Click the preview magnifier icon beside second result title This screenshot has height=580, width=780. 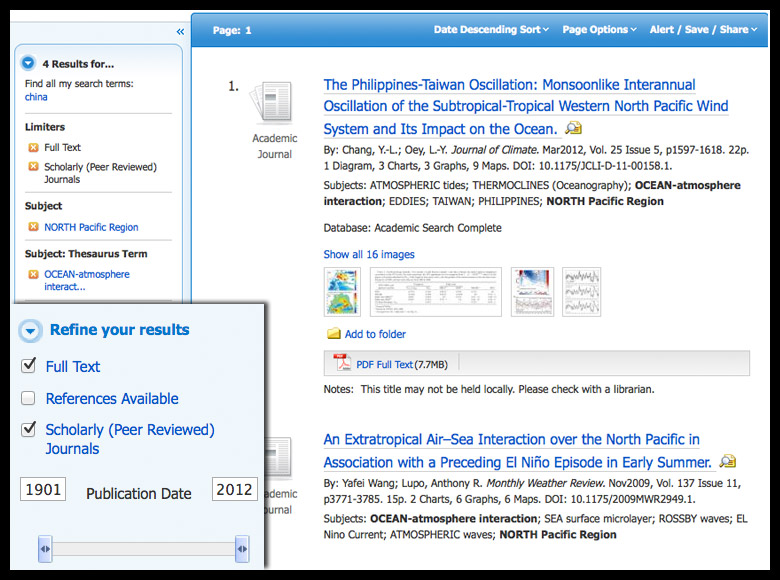tap(727, 462)
